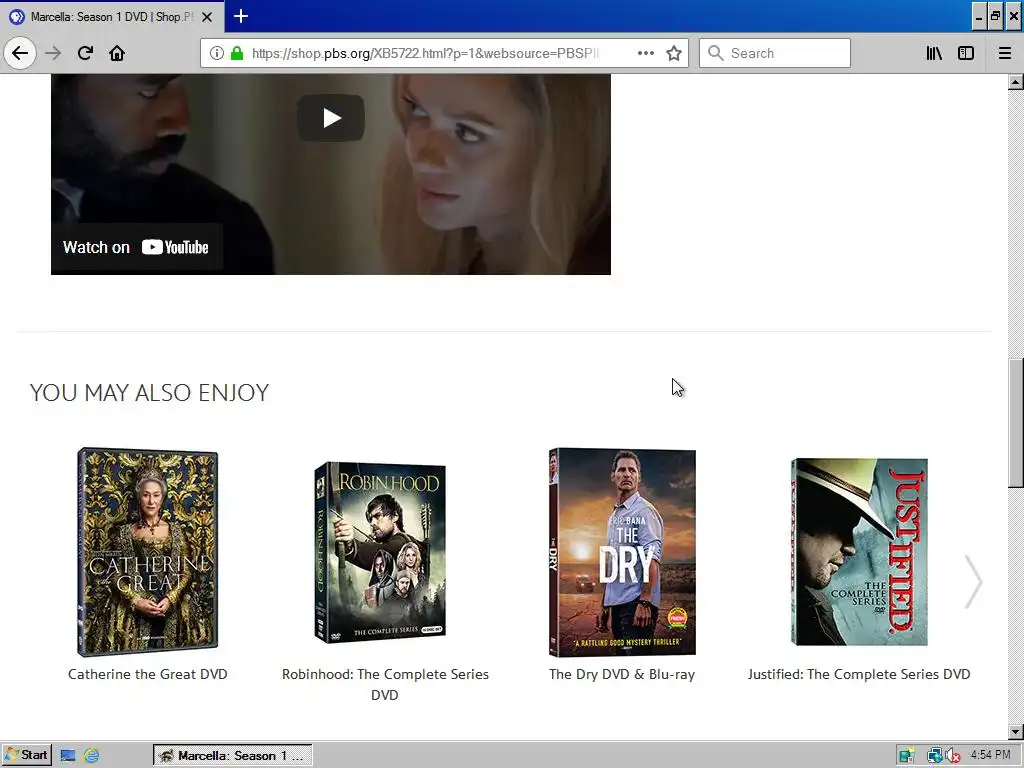Viewport: 1024px width, 768px height.
Task: Play the Marcella trailer video
Action: tap(331, 118)
